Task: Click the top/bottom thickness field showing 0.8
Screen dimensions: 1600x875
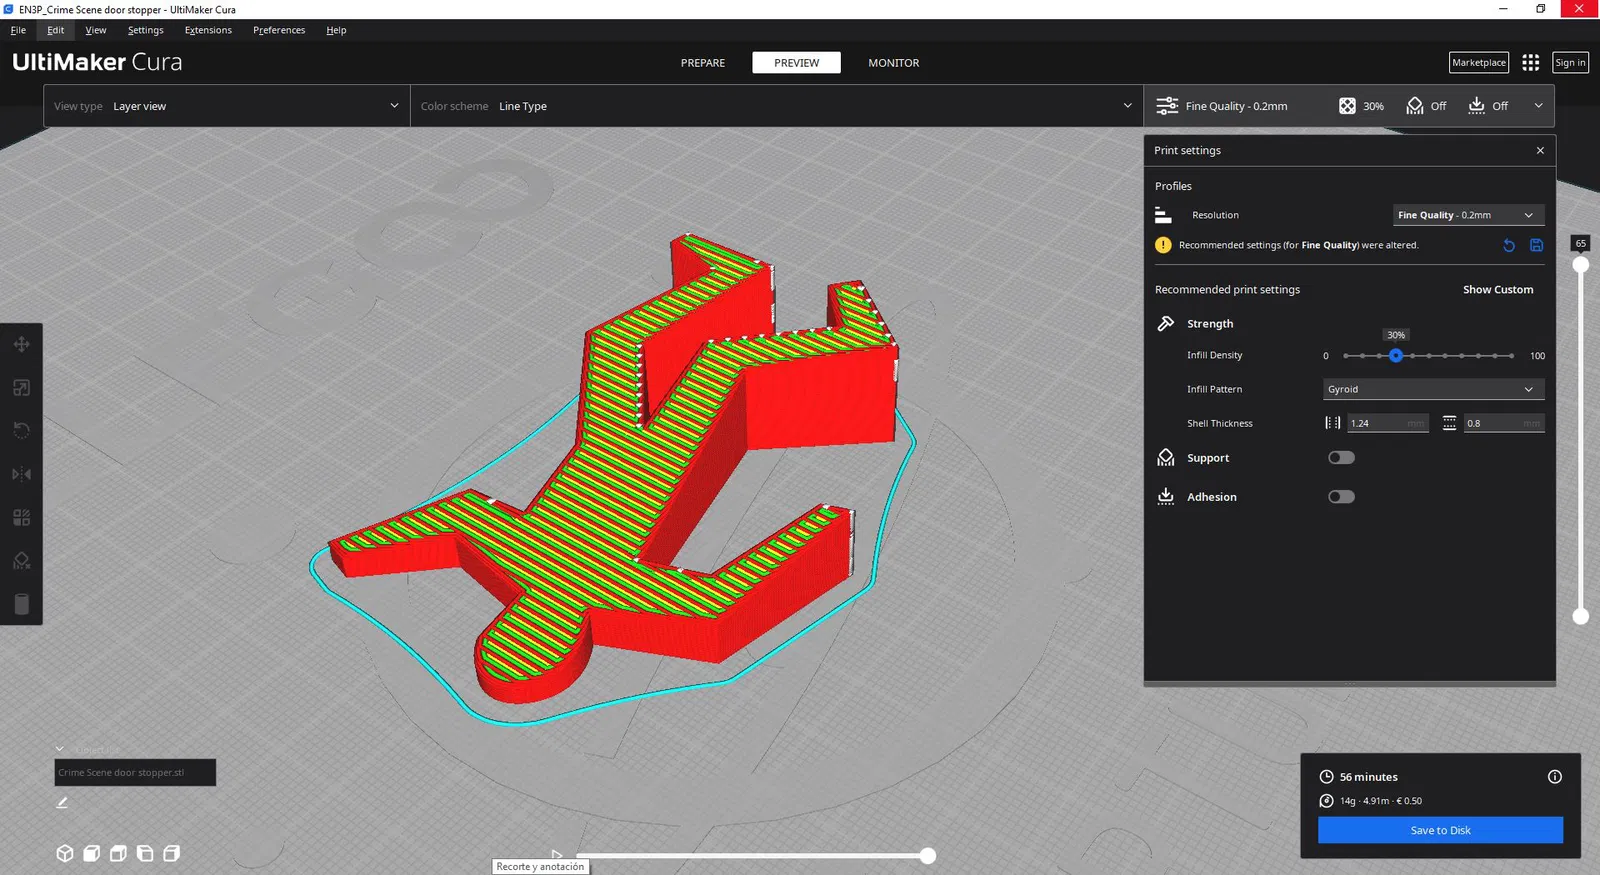Action: (1504, 423)
